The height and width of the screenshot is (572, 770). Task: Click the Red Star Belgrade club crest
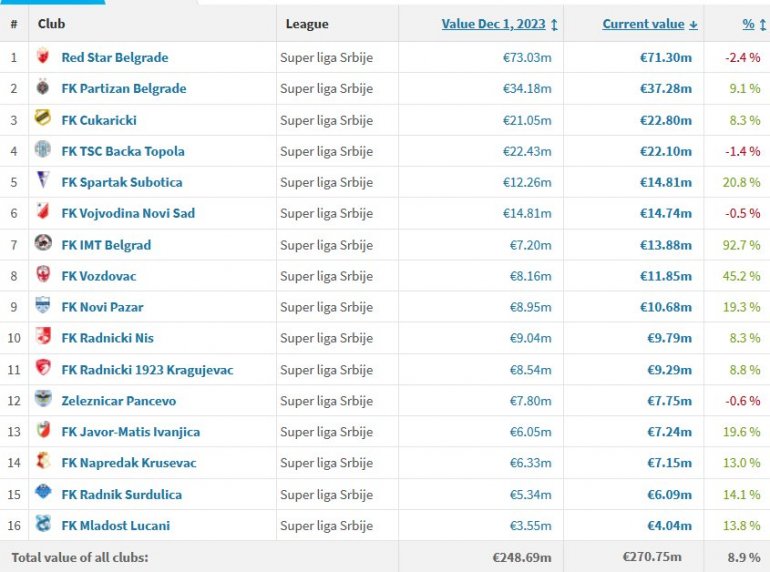pyautogui.click(x=43, y=57)
